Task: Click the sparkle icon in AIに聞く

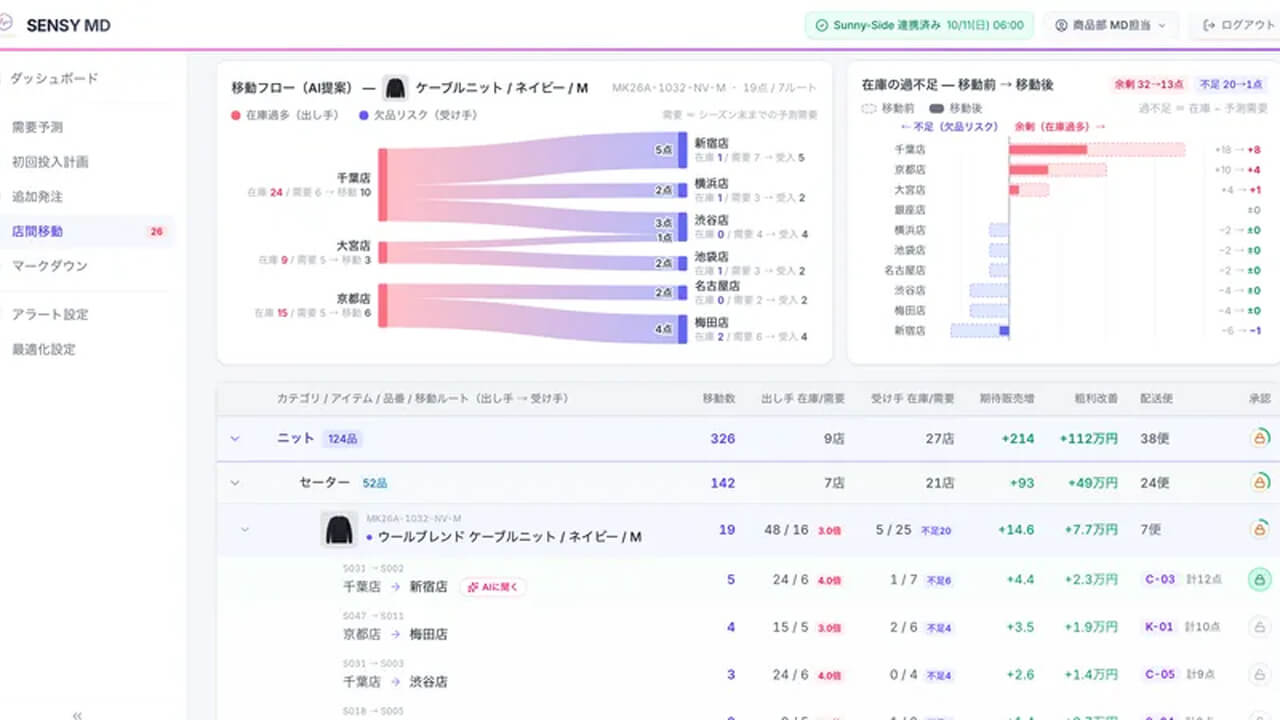Action: 471,587
